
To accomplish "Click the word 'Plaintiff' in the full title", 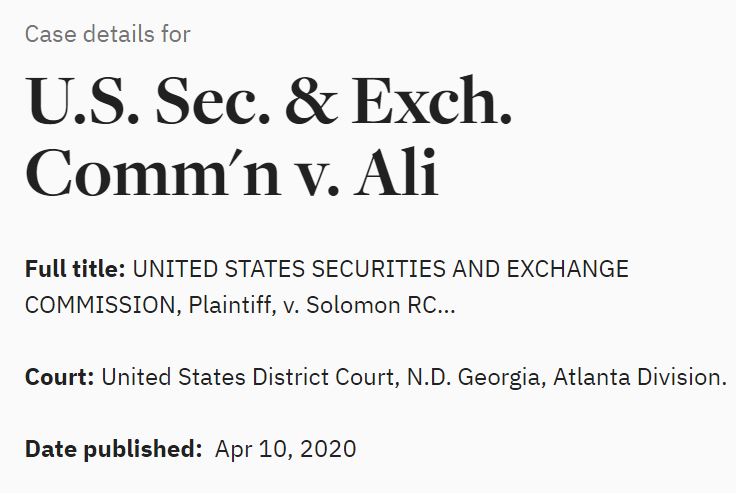I will (232, 306).
